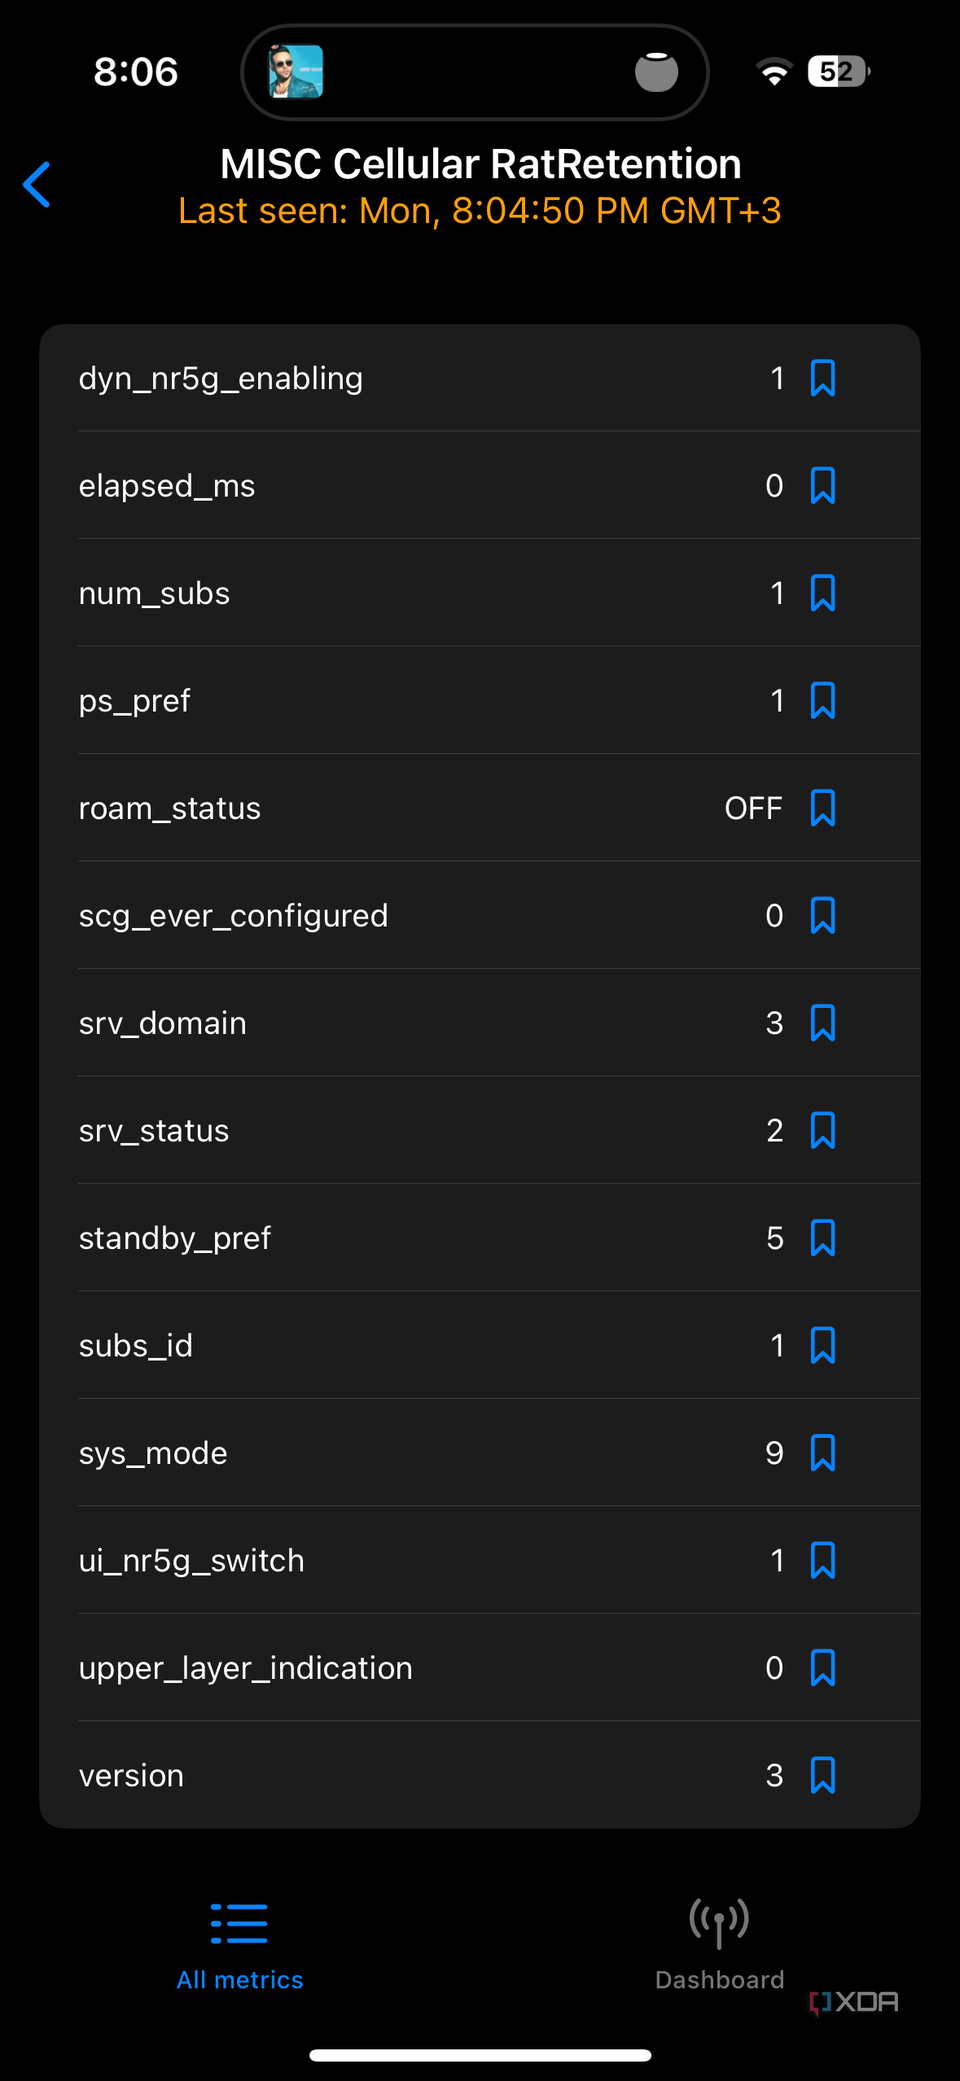Toggle the bookmark for num_subs
This screenshot has width=960, height=2081.
click(822, 592)
